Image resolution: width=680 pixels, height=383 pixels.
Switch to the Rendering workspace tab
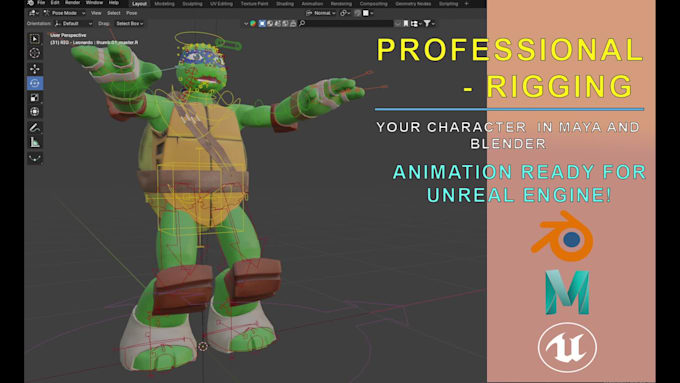tap(341, 3)
